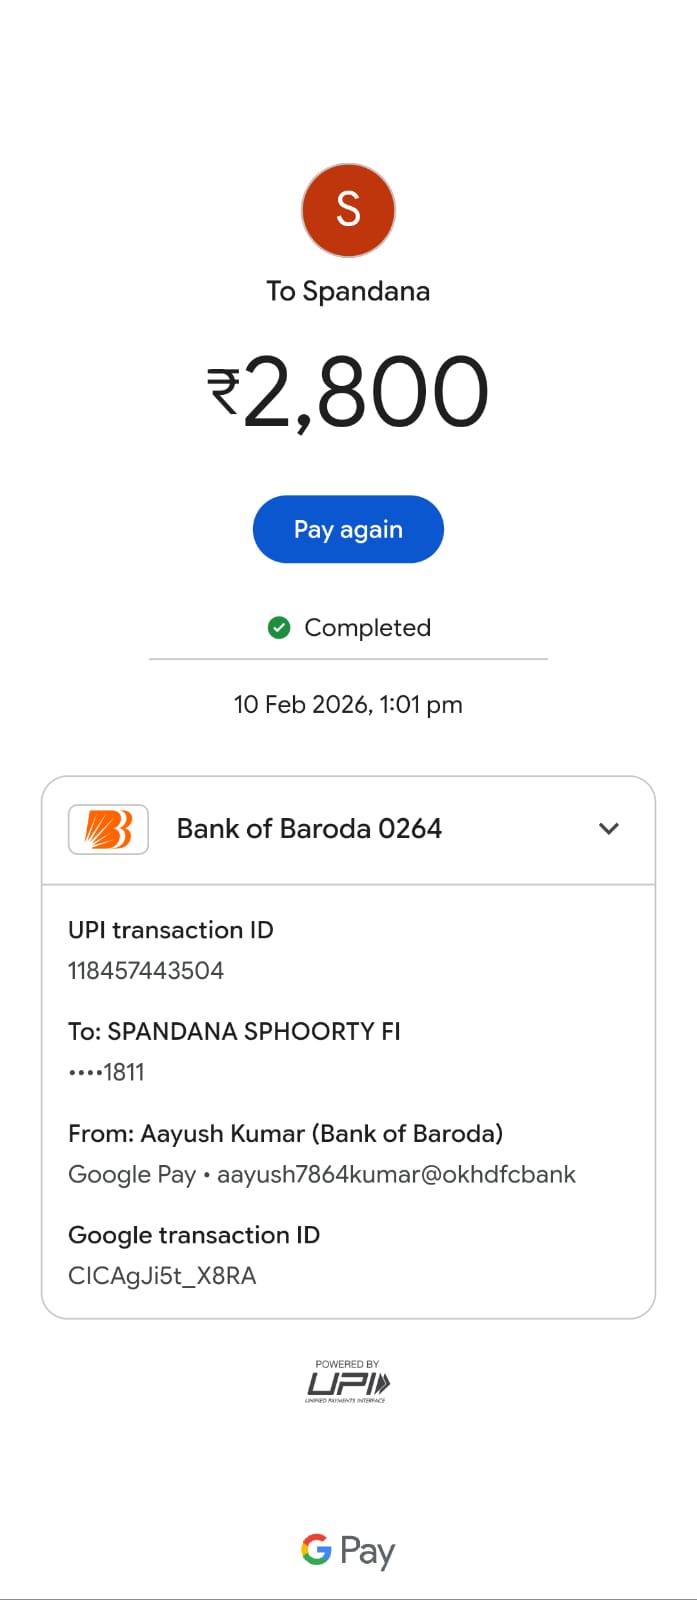Tap the ₹2,800 amount
The image size is (697, 1600).
(x=348, y=392)
